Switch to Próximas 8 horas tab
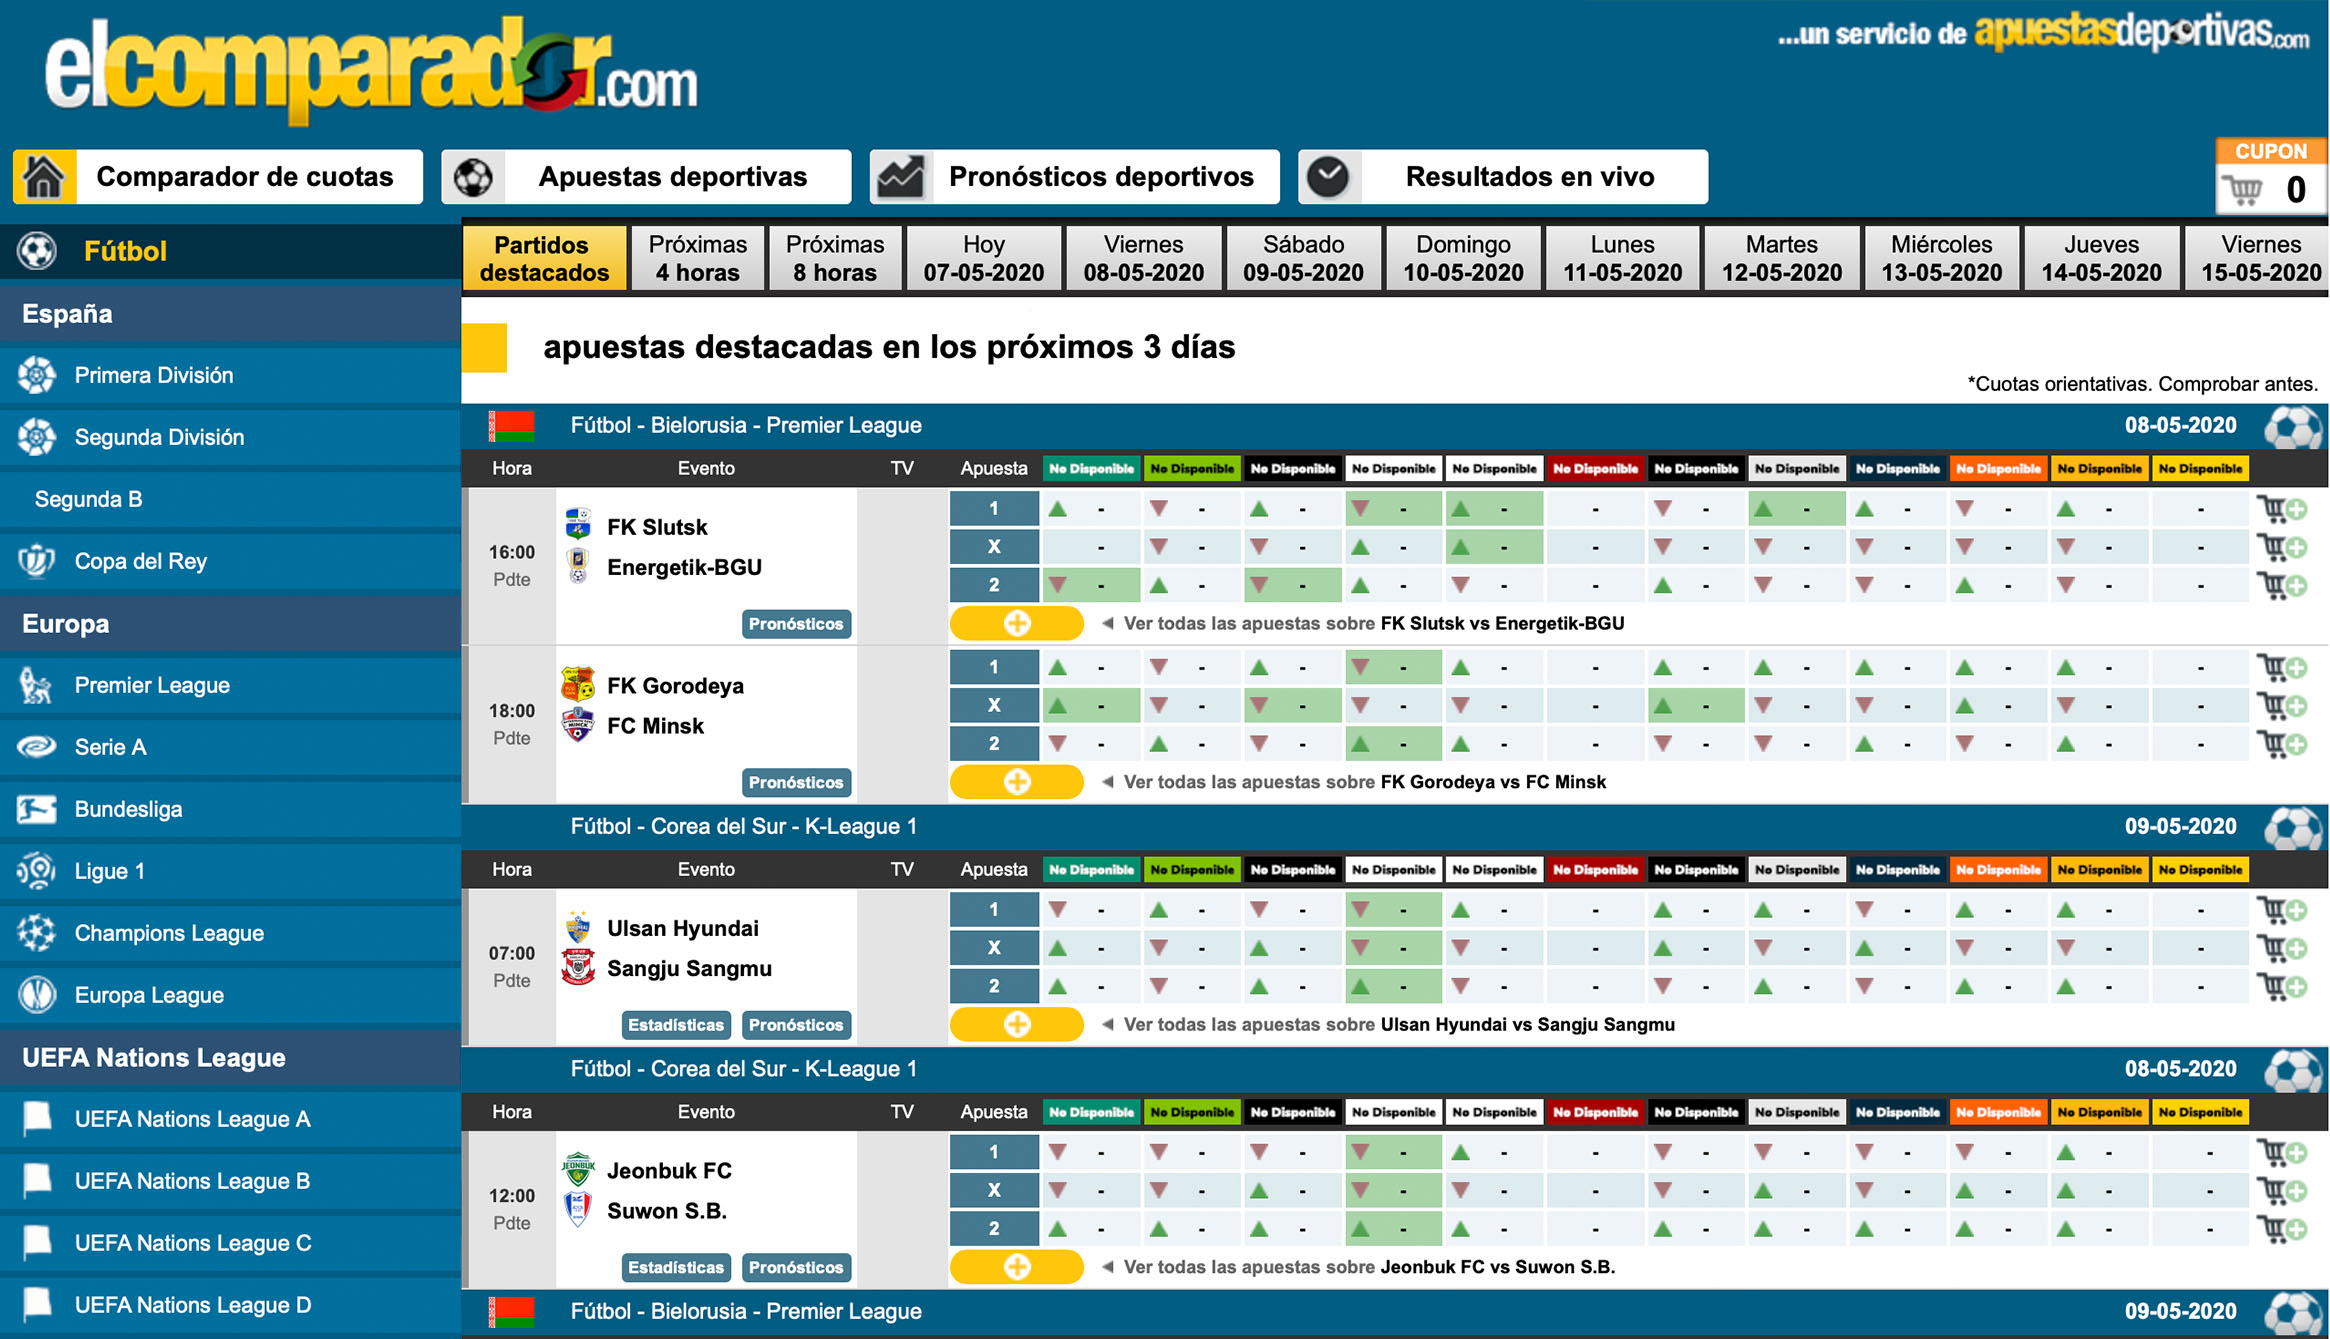 [x=835, y=258]
